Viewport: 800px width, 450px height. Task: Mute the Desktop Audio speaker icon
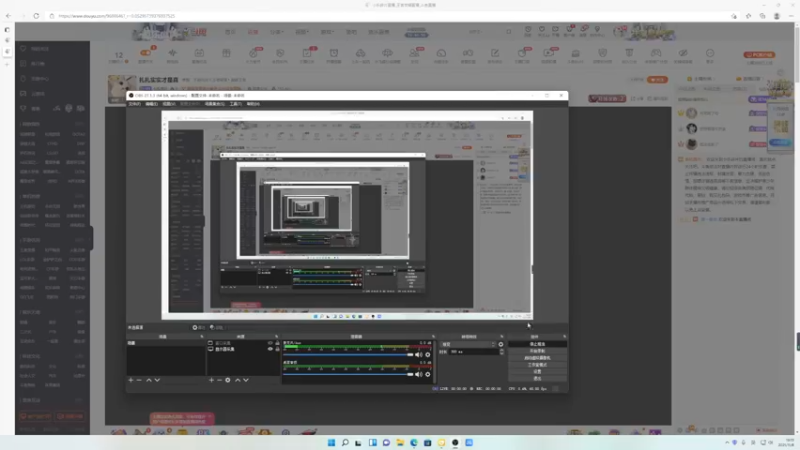(419, 374)
